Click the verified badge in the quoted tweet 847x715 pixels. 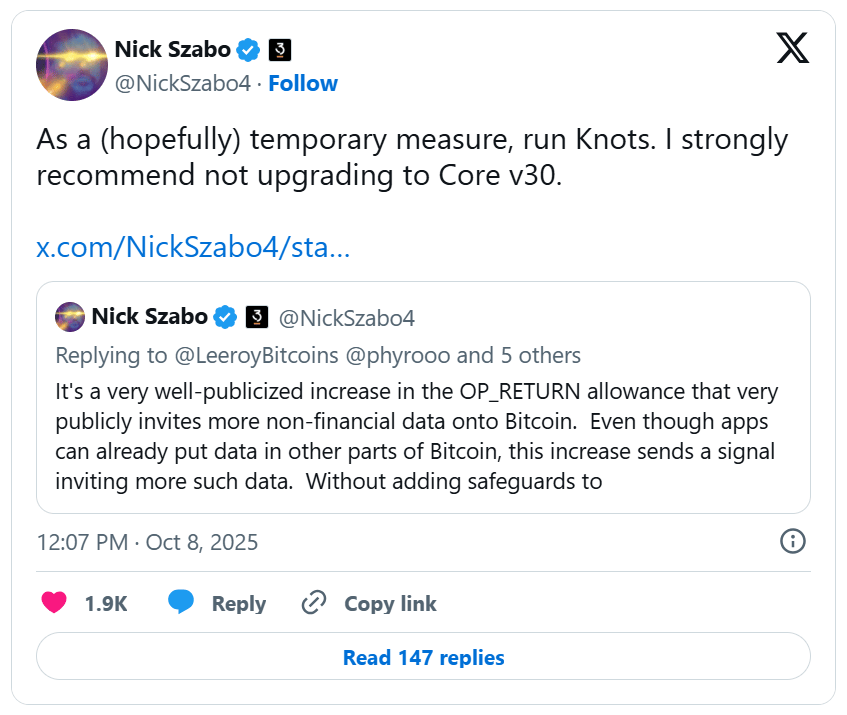coord(226,318)
